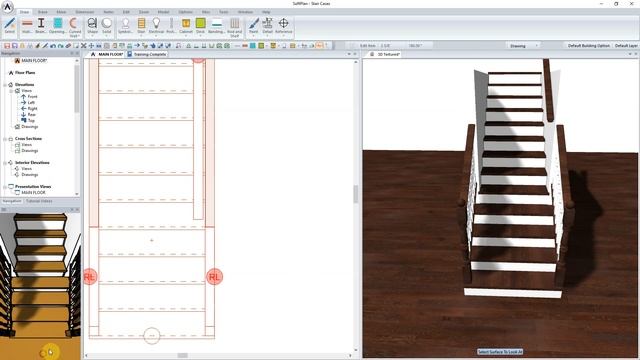
Task: Switch to the Tutorial Videos panel tab
Action: tap(39, 201)
